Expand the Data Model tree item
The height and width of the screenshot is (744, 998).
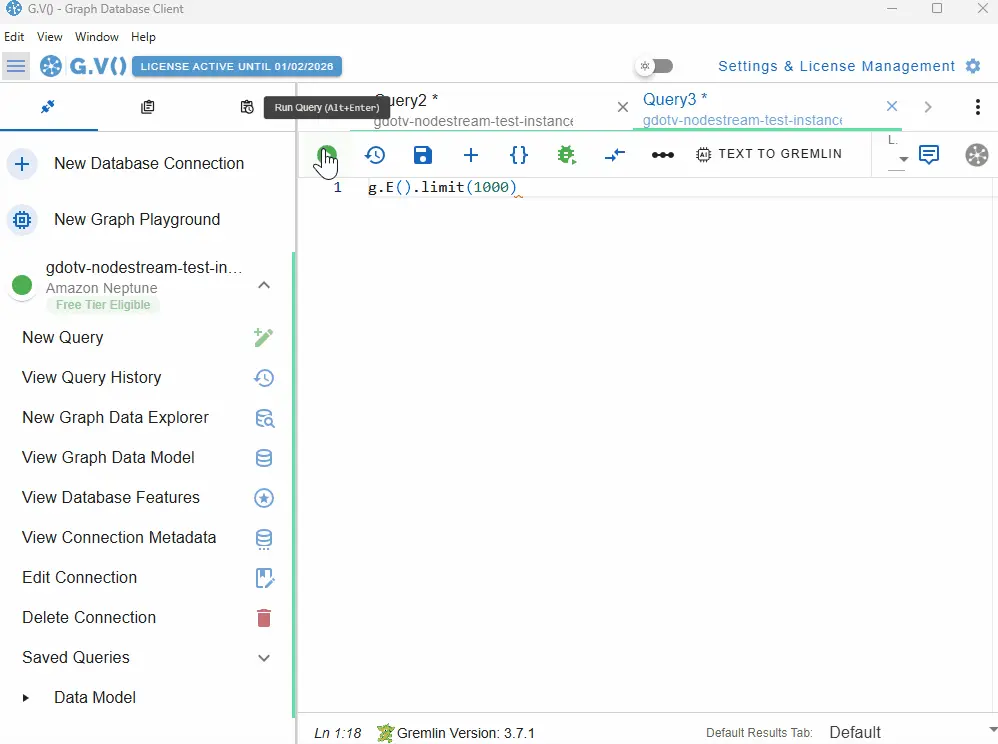26,698
